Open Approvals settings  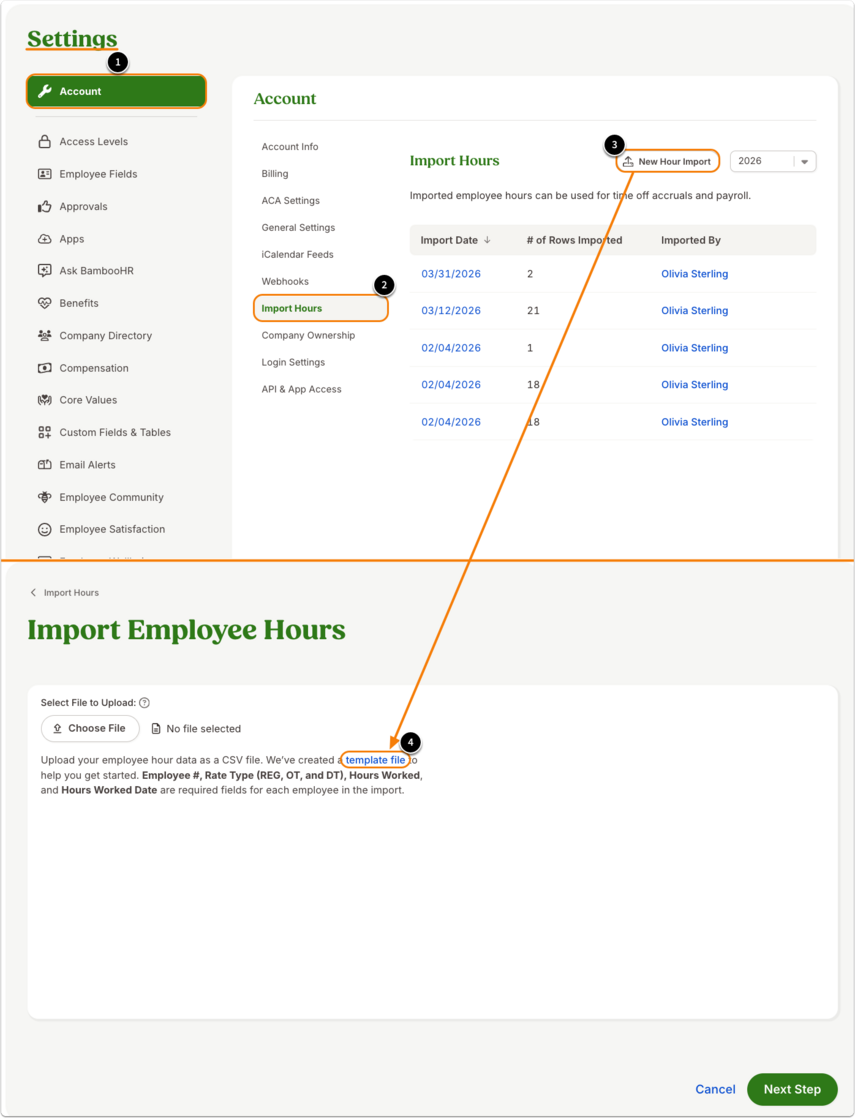pyautogui.click(x=83, y=206)
